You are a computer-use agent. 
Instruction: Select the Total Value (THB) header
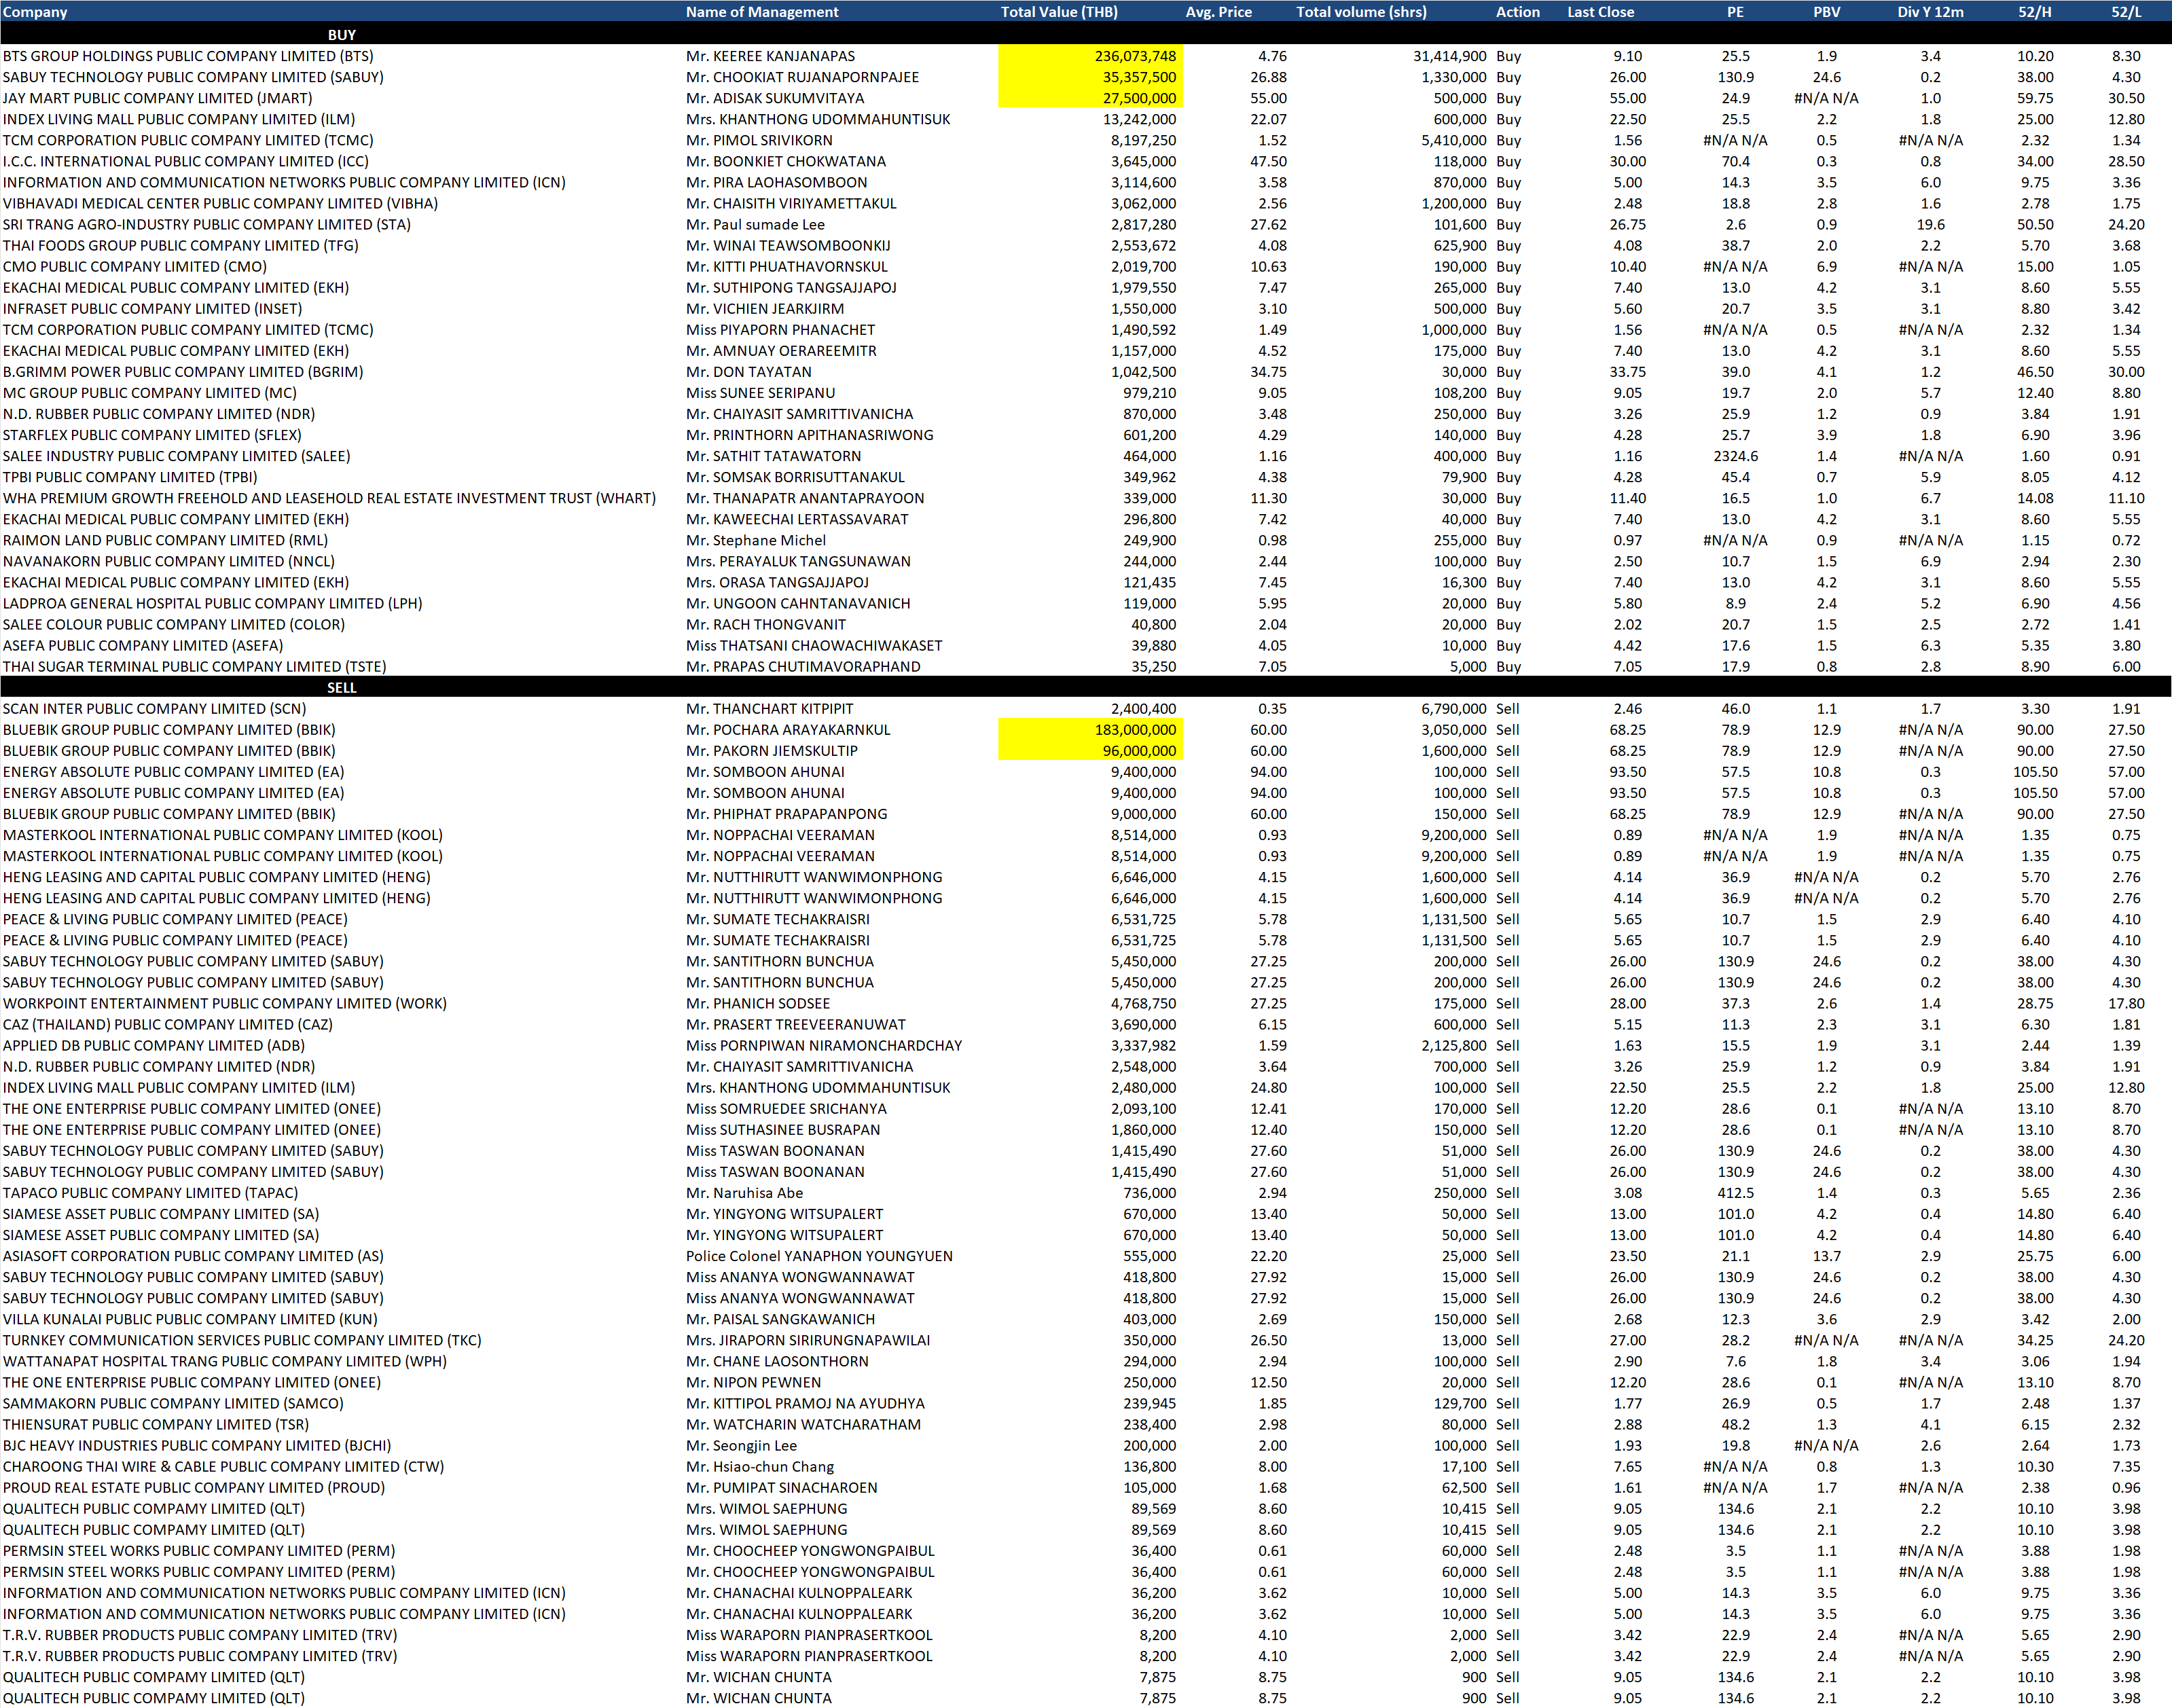tap(1059, 12)
